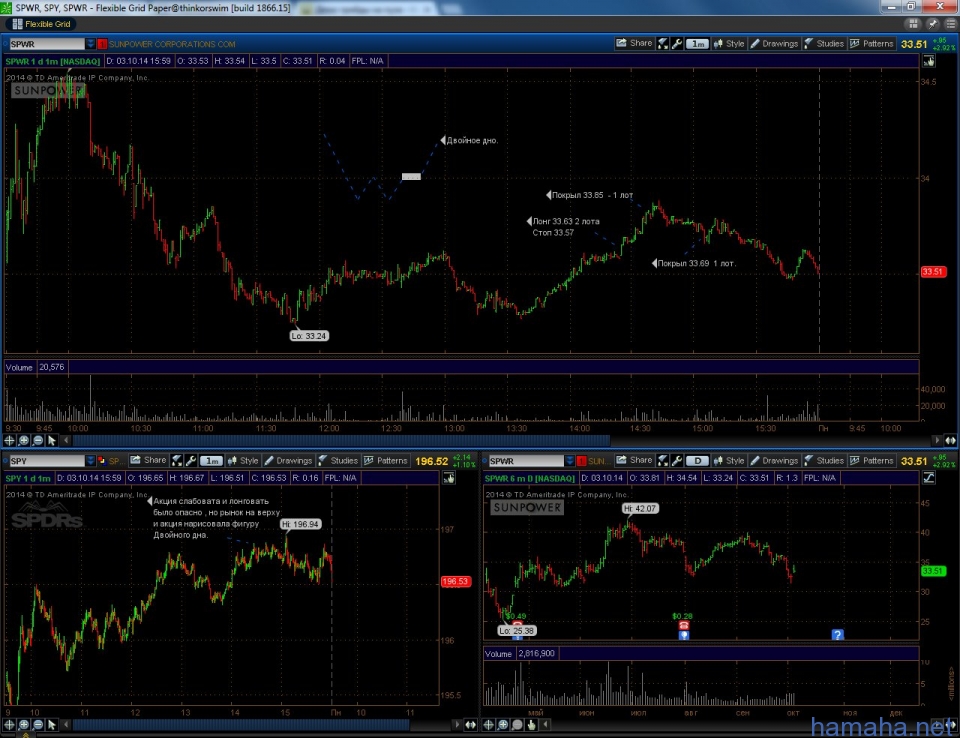
Task: Click zoom in icon under the SPWR daily chart
Action: tap(503, 725)
